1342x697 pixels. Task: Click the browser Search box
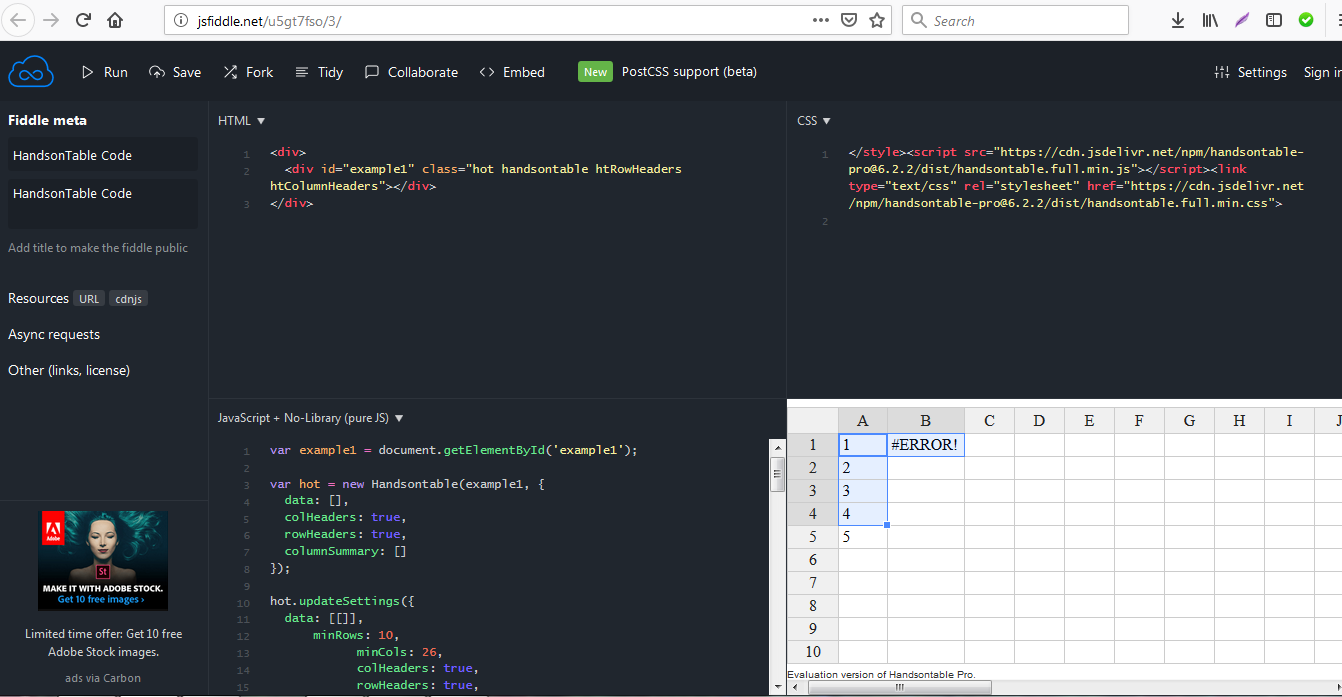[x=1015, y=20]
